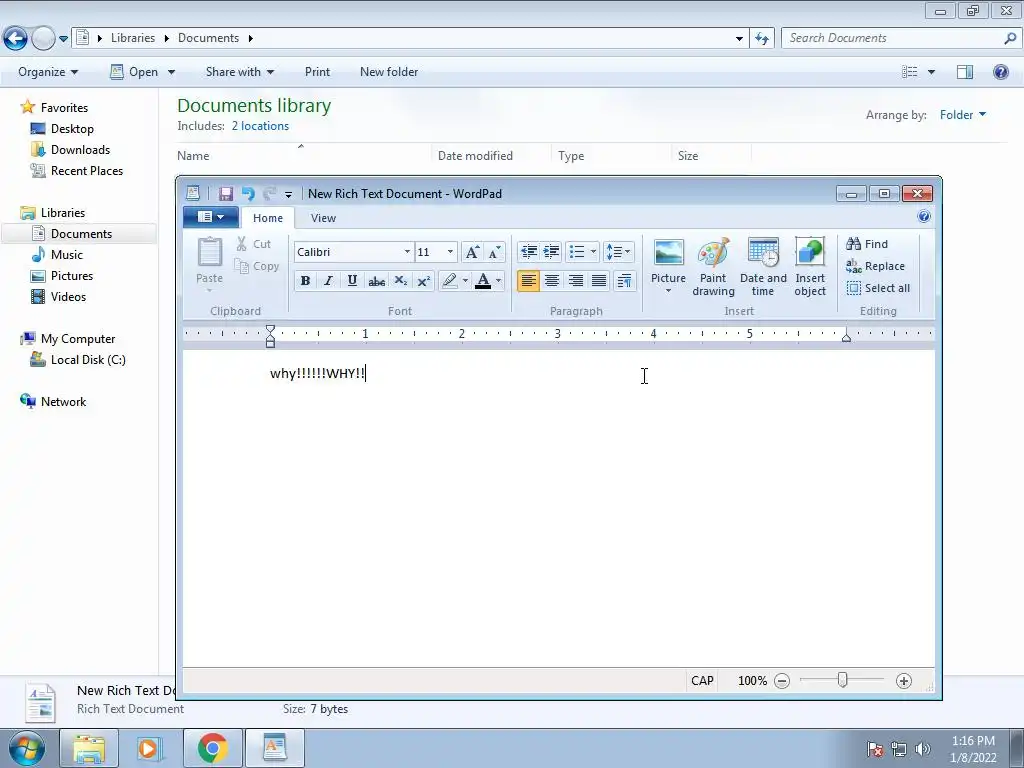Switch to the Home ribbon tab

pos(268,218)
